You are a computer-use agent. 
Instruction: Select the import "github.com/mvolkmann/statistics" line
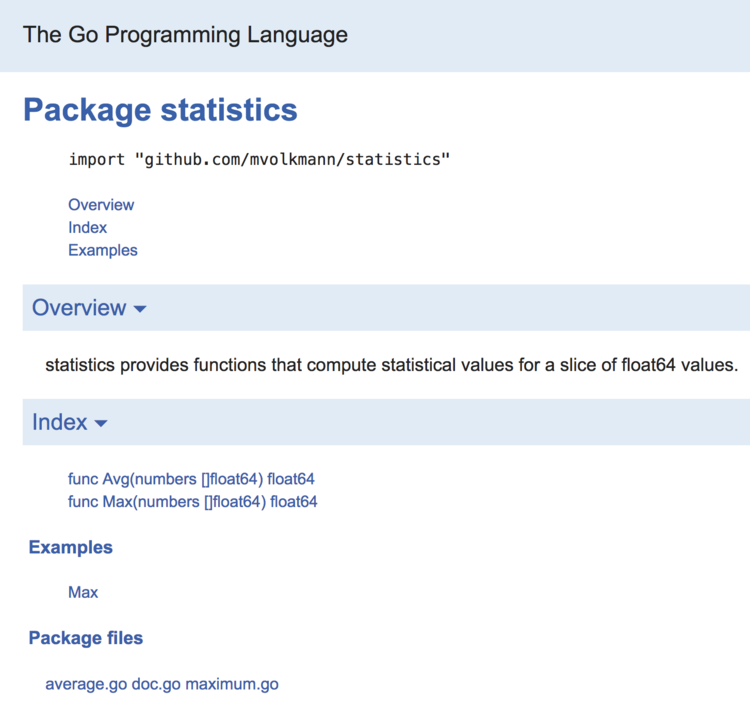(x=259, y=159)
